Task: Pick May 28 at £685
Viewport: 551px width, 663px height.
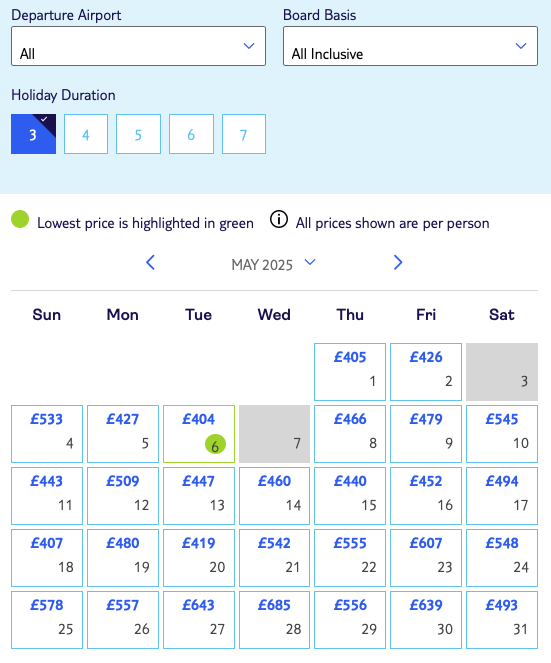Action: pyautogui.click(x=274, y=620)
